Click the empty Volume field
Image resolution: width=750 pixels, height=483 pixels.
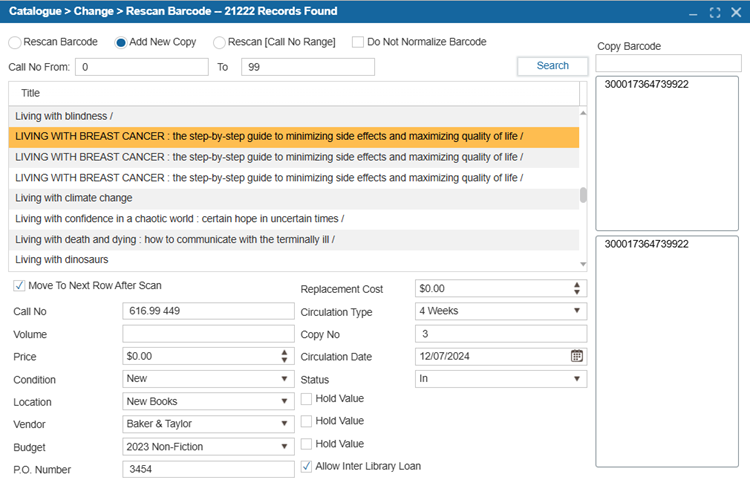(x=208, y=334)
